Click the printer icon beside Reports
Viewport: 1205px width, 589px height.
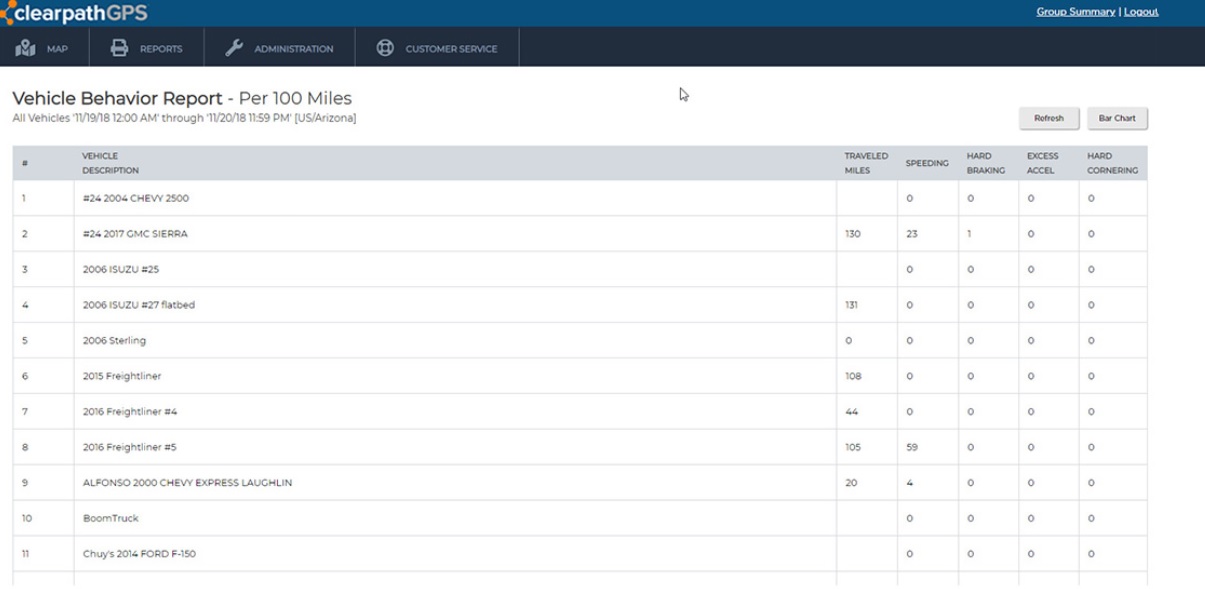[x=119, y=48]
